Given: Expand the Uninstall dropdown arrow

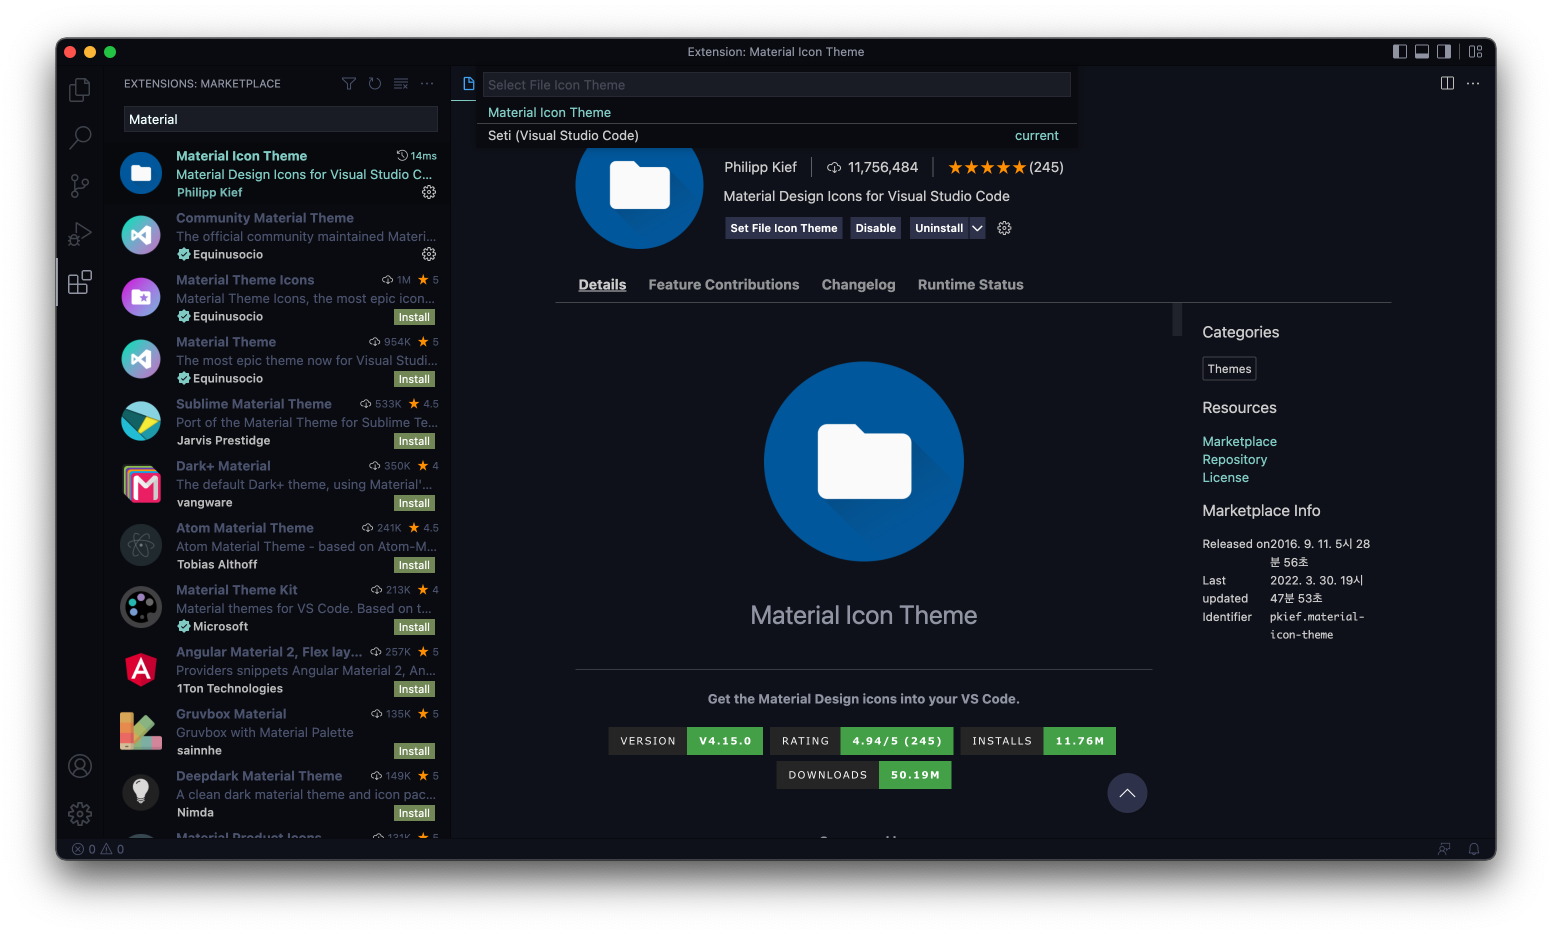Looking at the screenshot, I should [x=977, y=228].
